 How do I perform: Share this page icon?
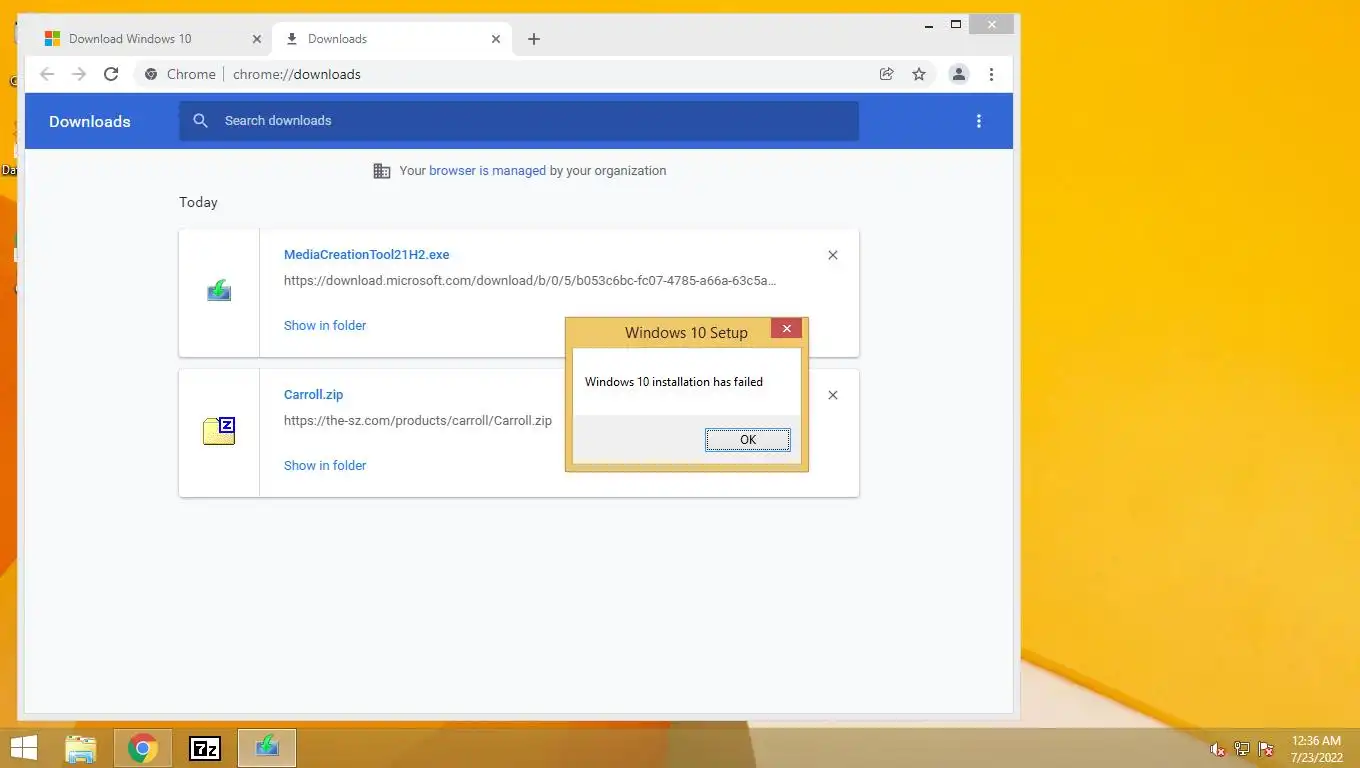(886, 74)
